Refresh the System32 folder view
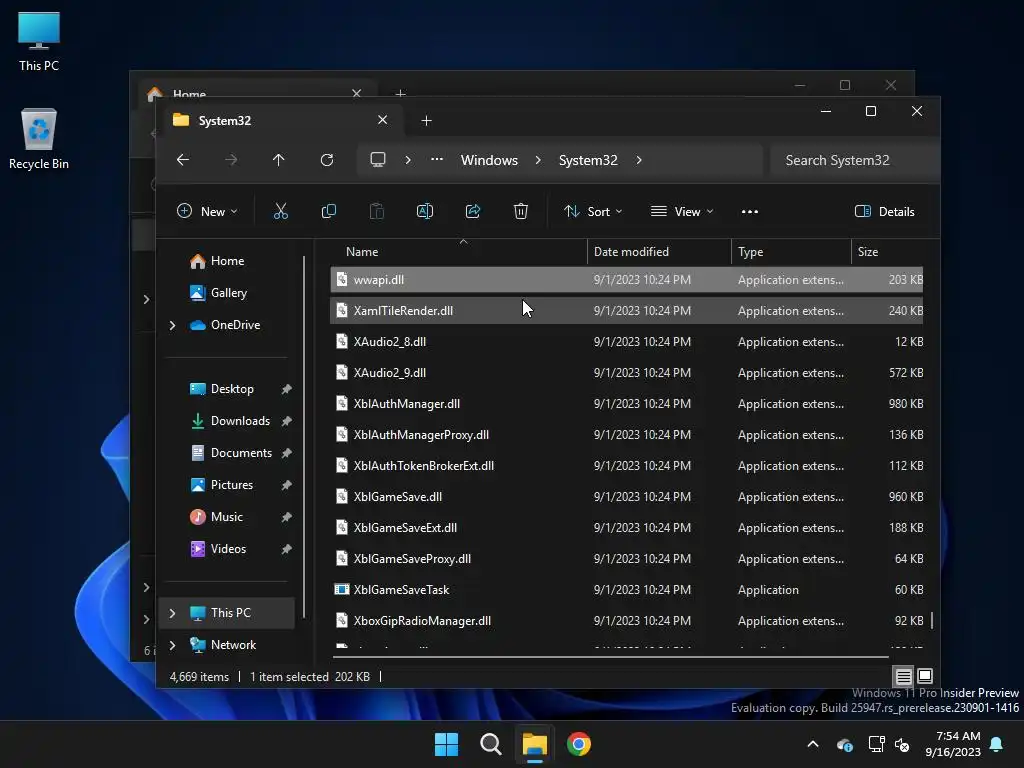Screen dimensions: 1024x768 click(x=327, y=160)
